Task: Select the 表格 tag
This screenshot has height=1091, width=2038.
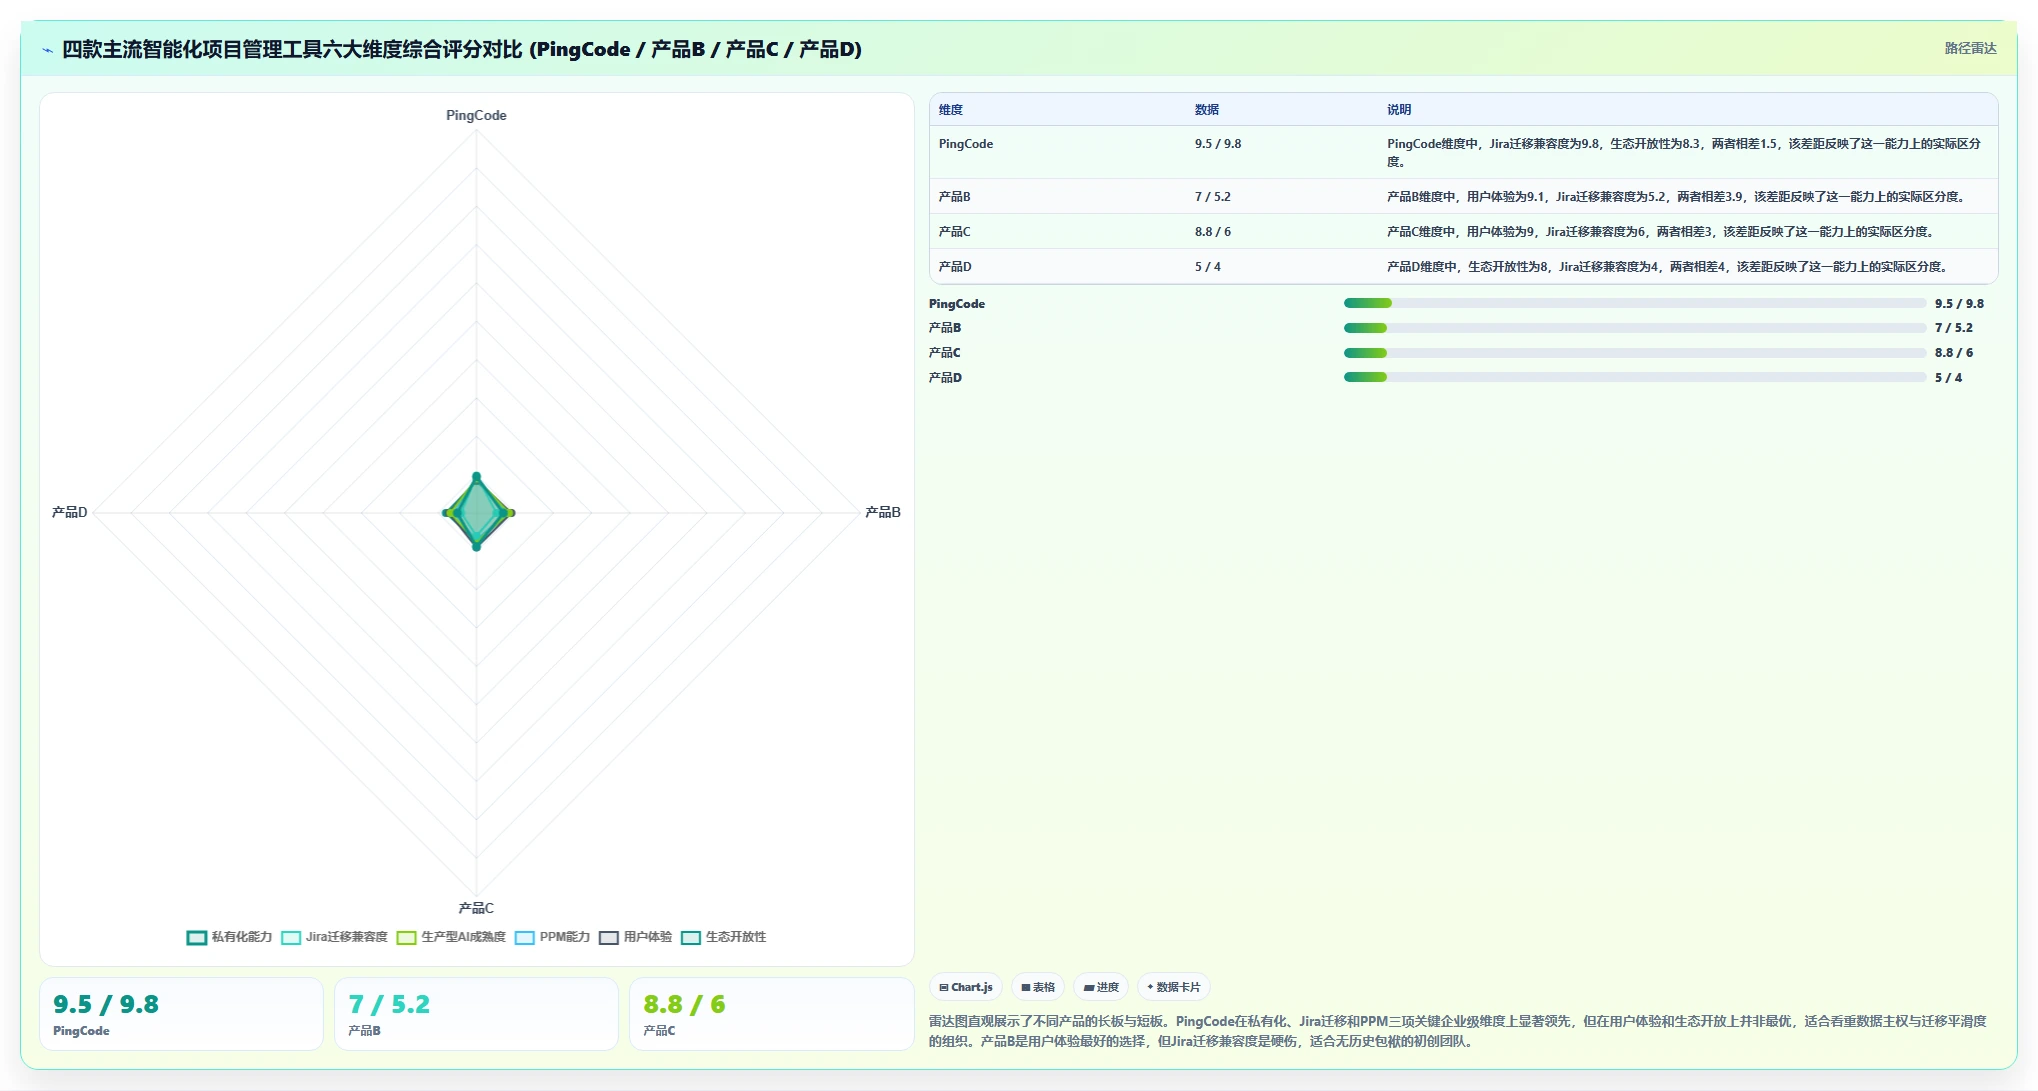Action: [x=1038, y=987]
